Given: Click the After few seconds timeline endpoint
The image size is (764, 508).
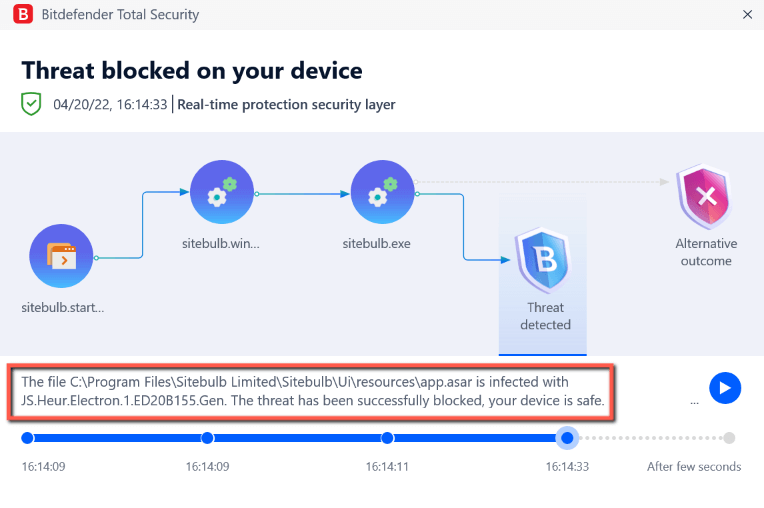Looking at the screenshot, I should 729,438.
